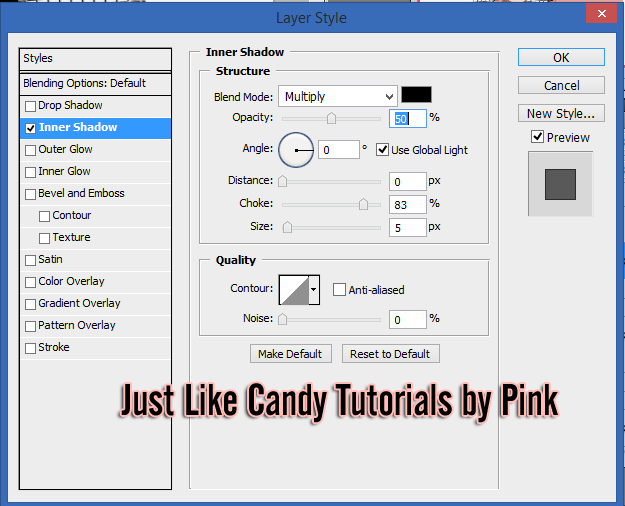625x506 pixels.
Task: Click the style preview thumbnail
Action: pyautogui.click(x=560, y=184)
